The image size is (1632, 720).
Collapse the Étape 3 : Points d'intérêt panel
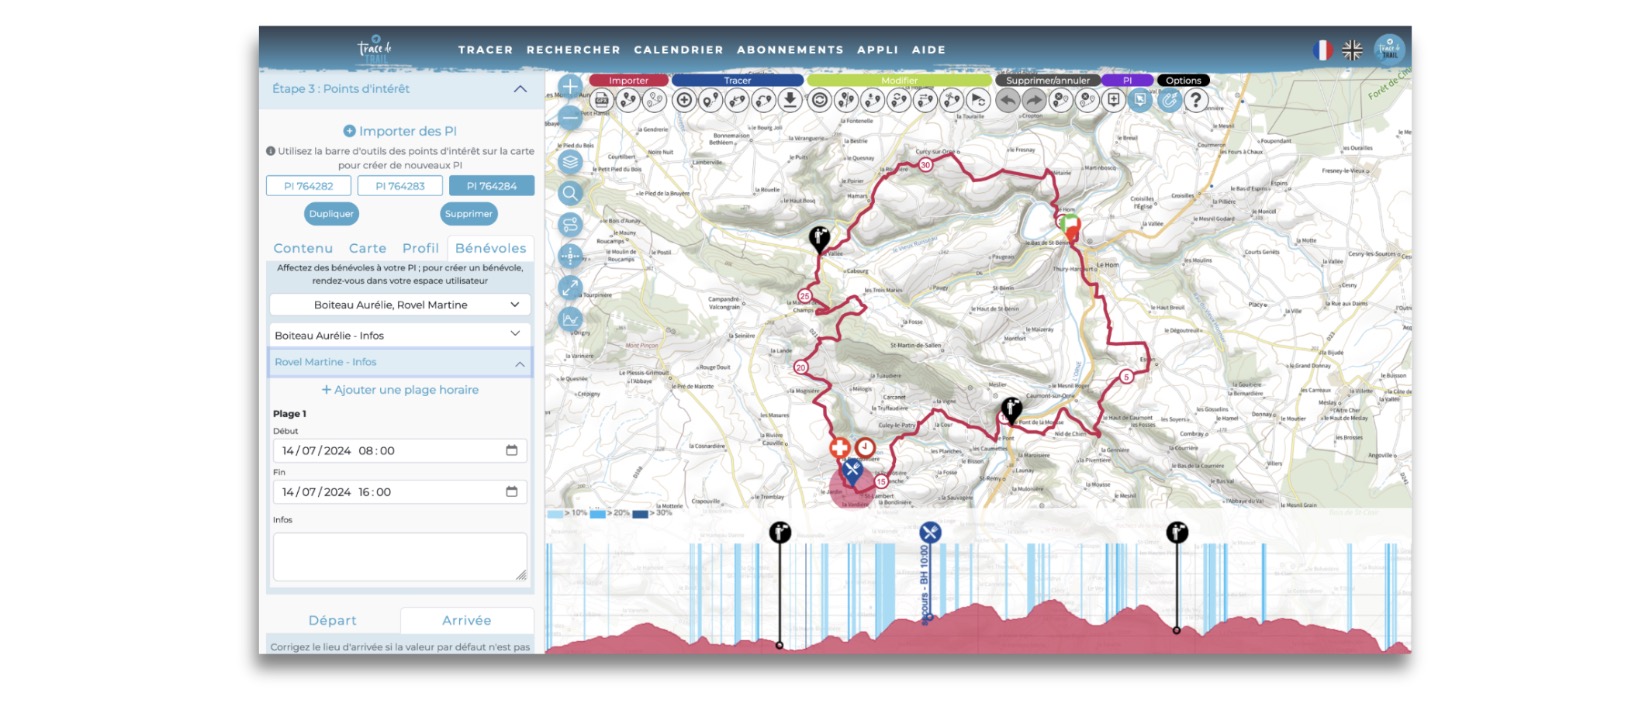click(x=520, y=89)
